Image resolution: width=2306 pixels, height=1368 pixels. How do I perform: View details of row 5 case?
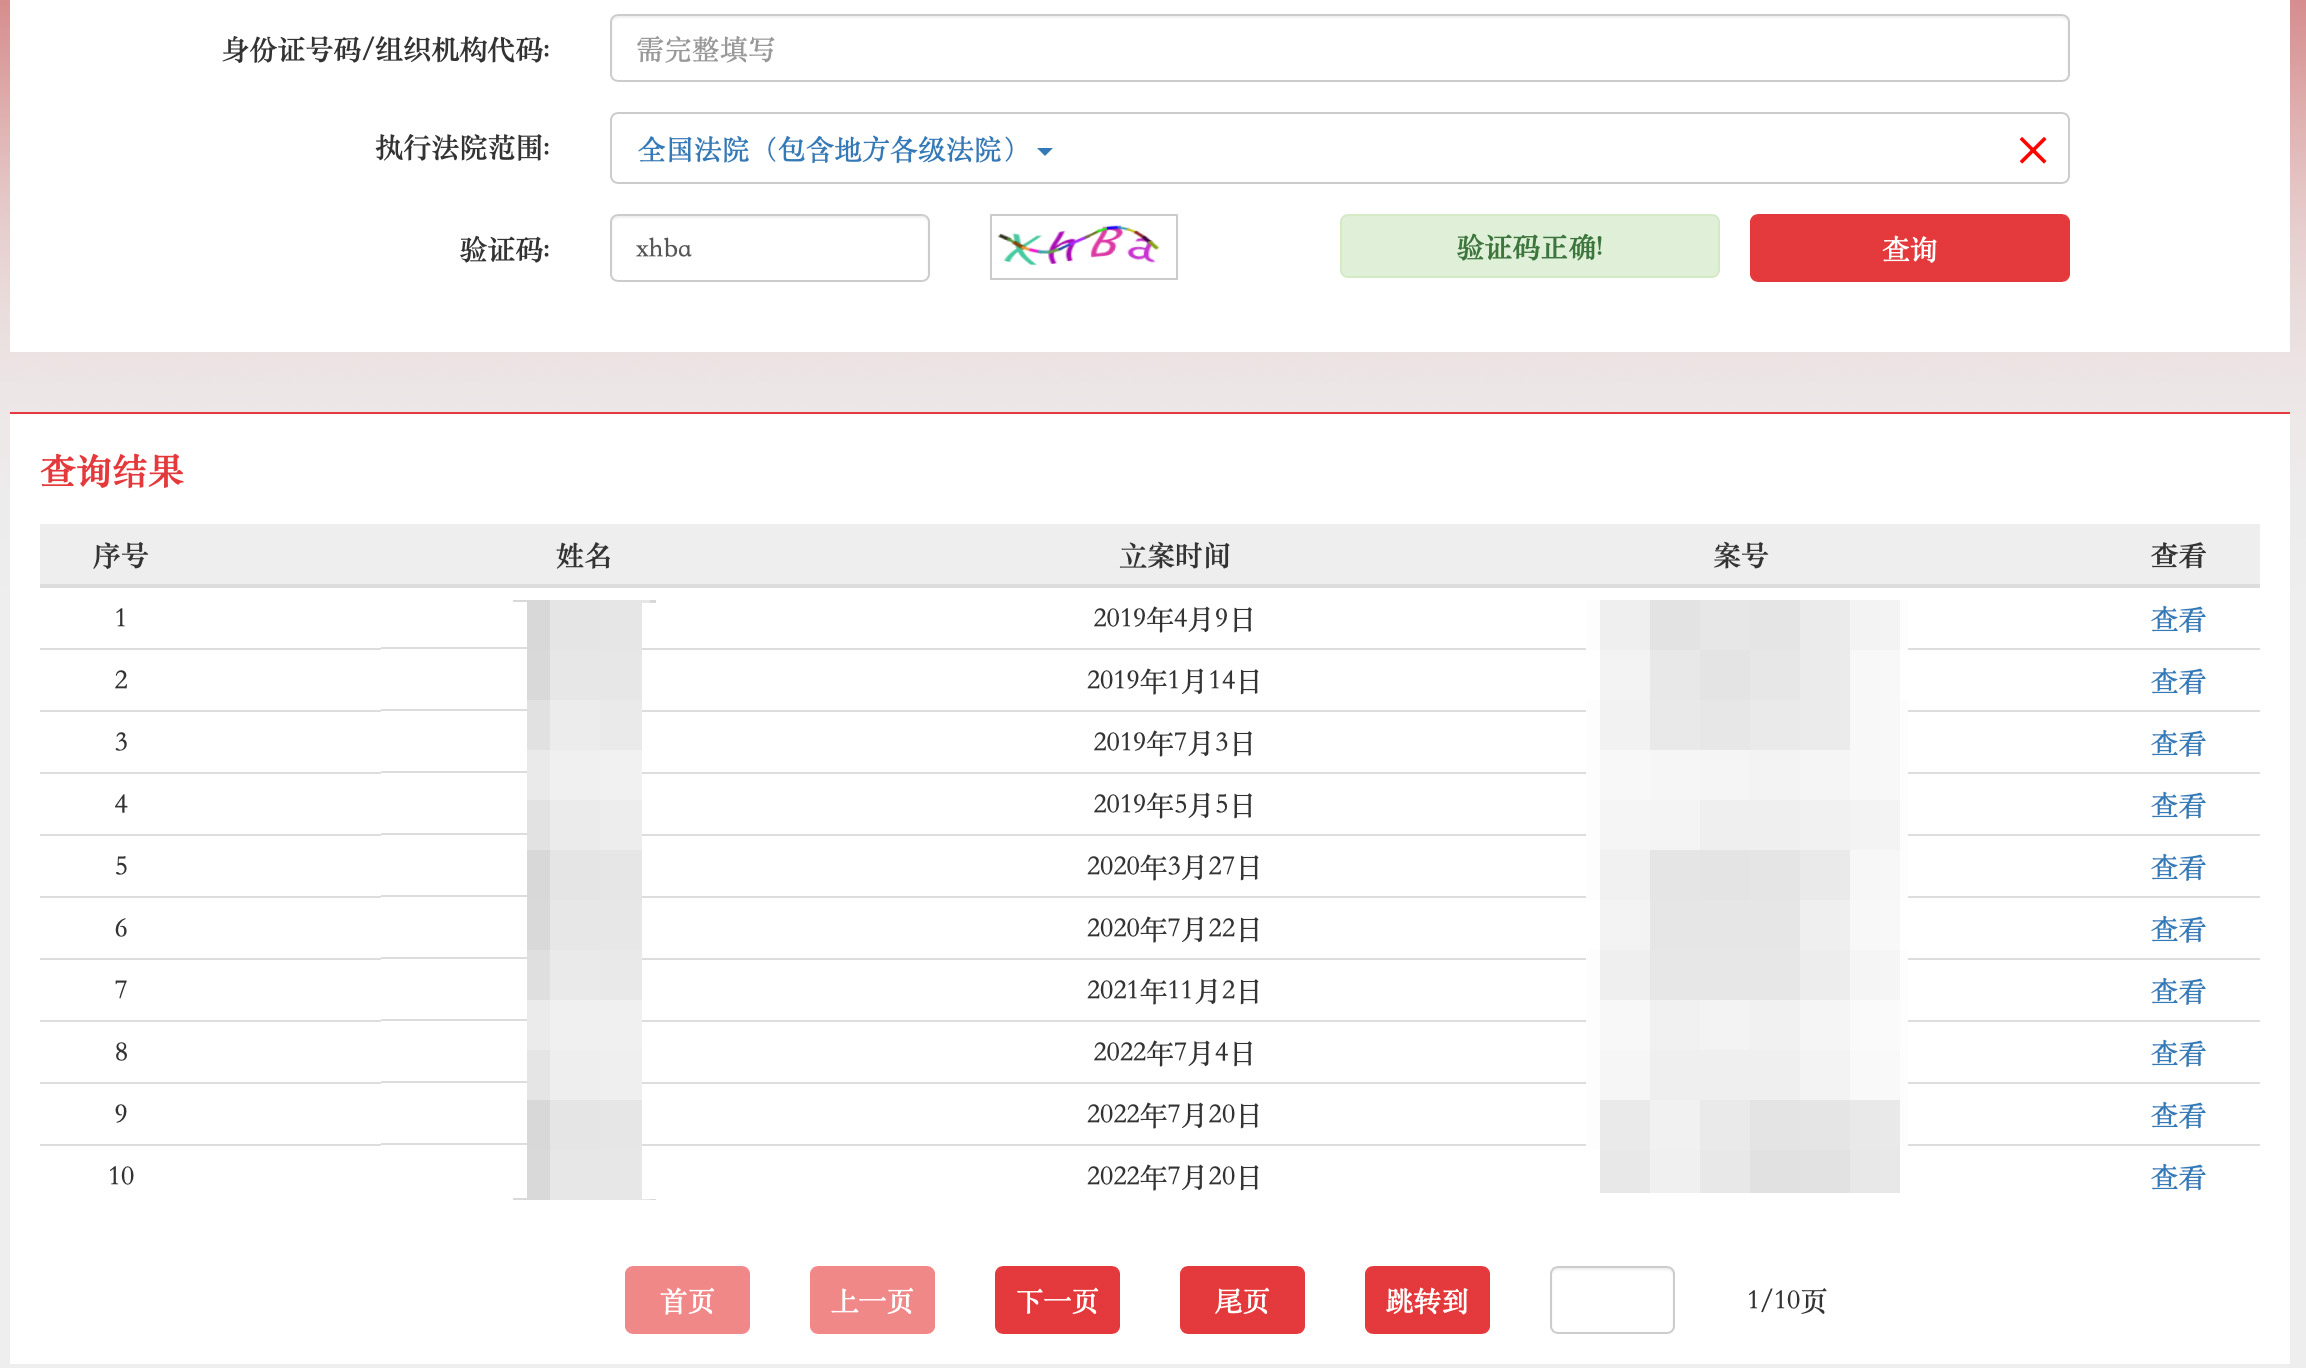(x=2177, y=868)
